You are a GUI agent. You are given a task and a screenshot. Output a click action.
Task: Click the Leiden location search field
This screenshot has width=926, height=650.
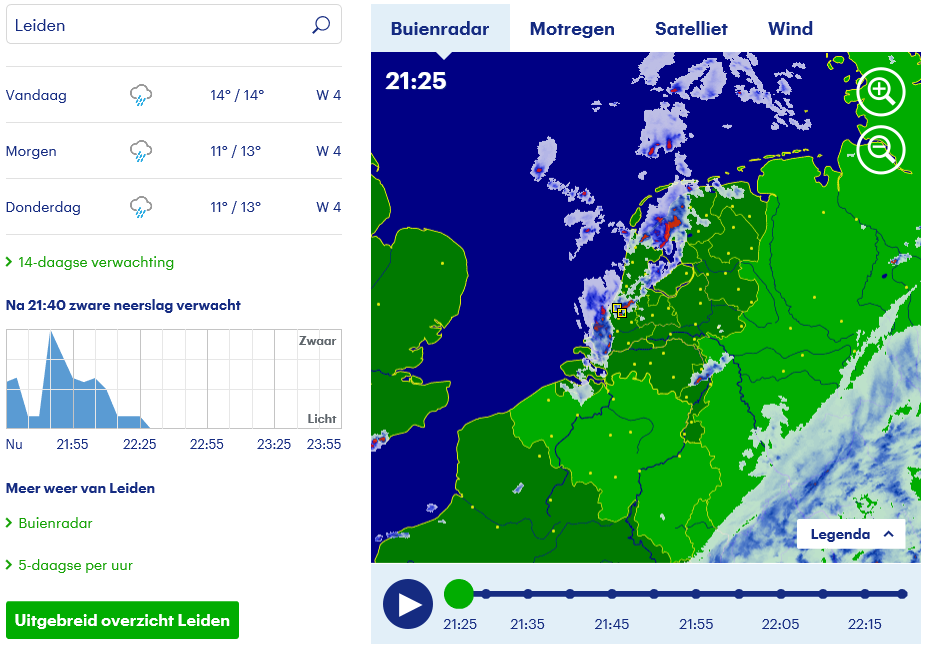click(174, 25)
